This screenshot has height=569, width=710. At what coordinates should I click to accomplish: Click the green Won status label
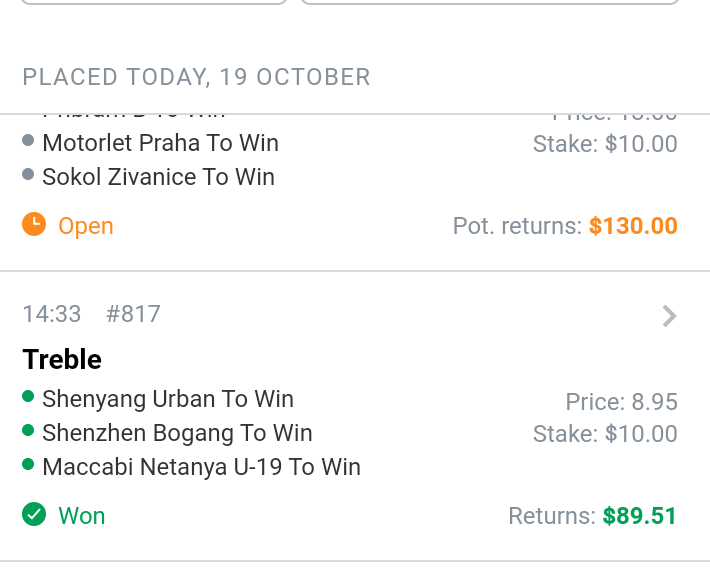[82, 516]
